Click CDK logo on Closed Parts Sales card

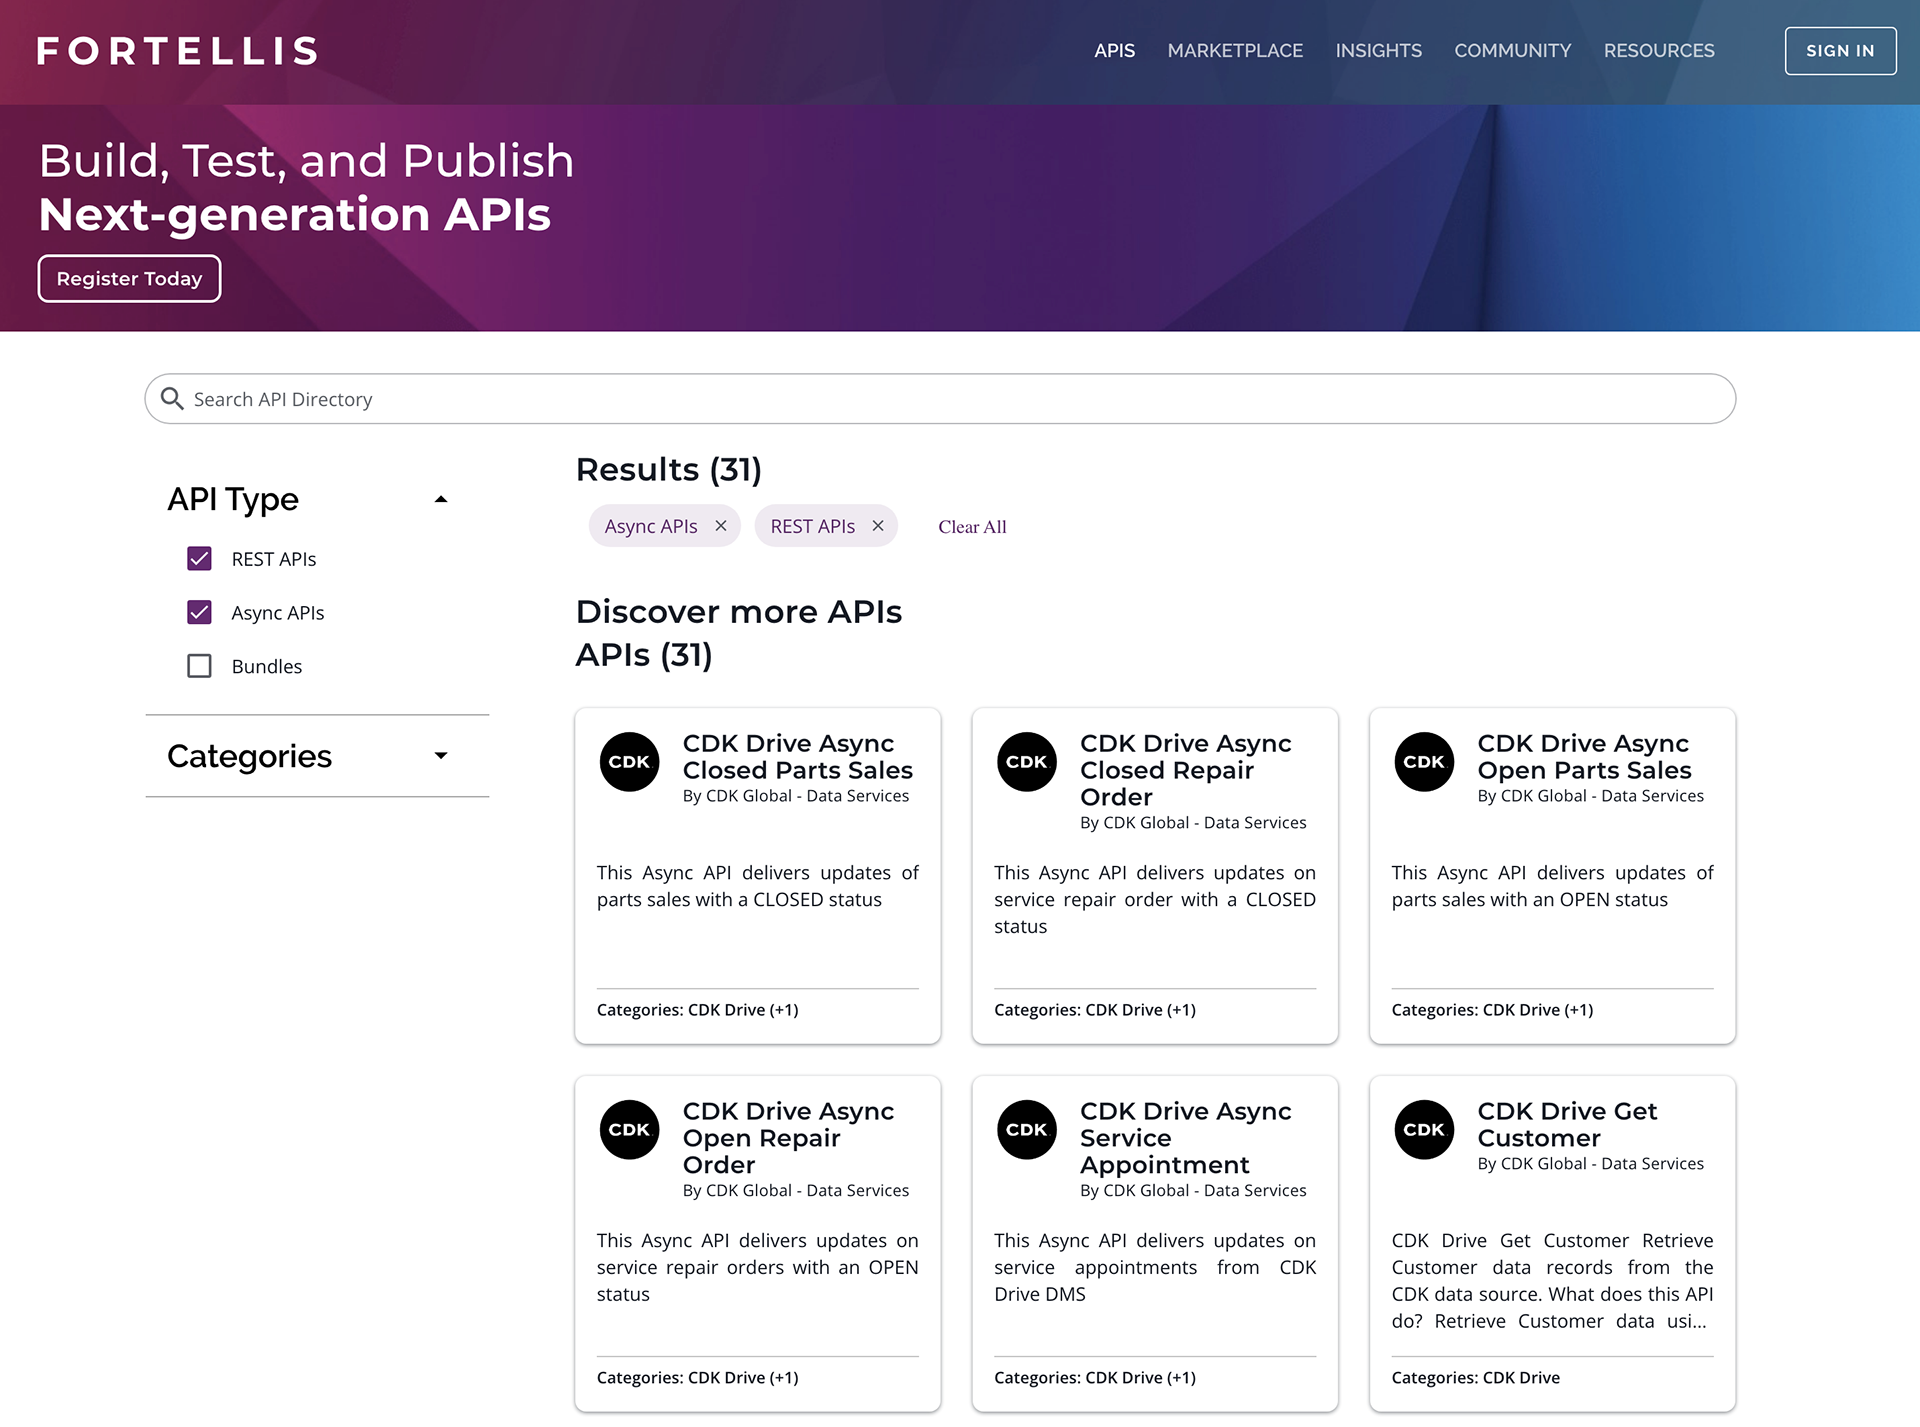coord(629,762)
